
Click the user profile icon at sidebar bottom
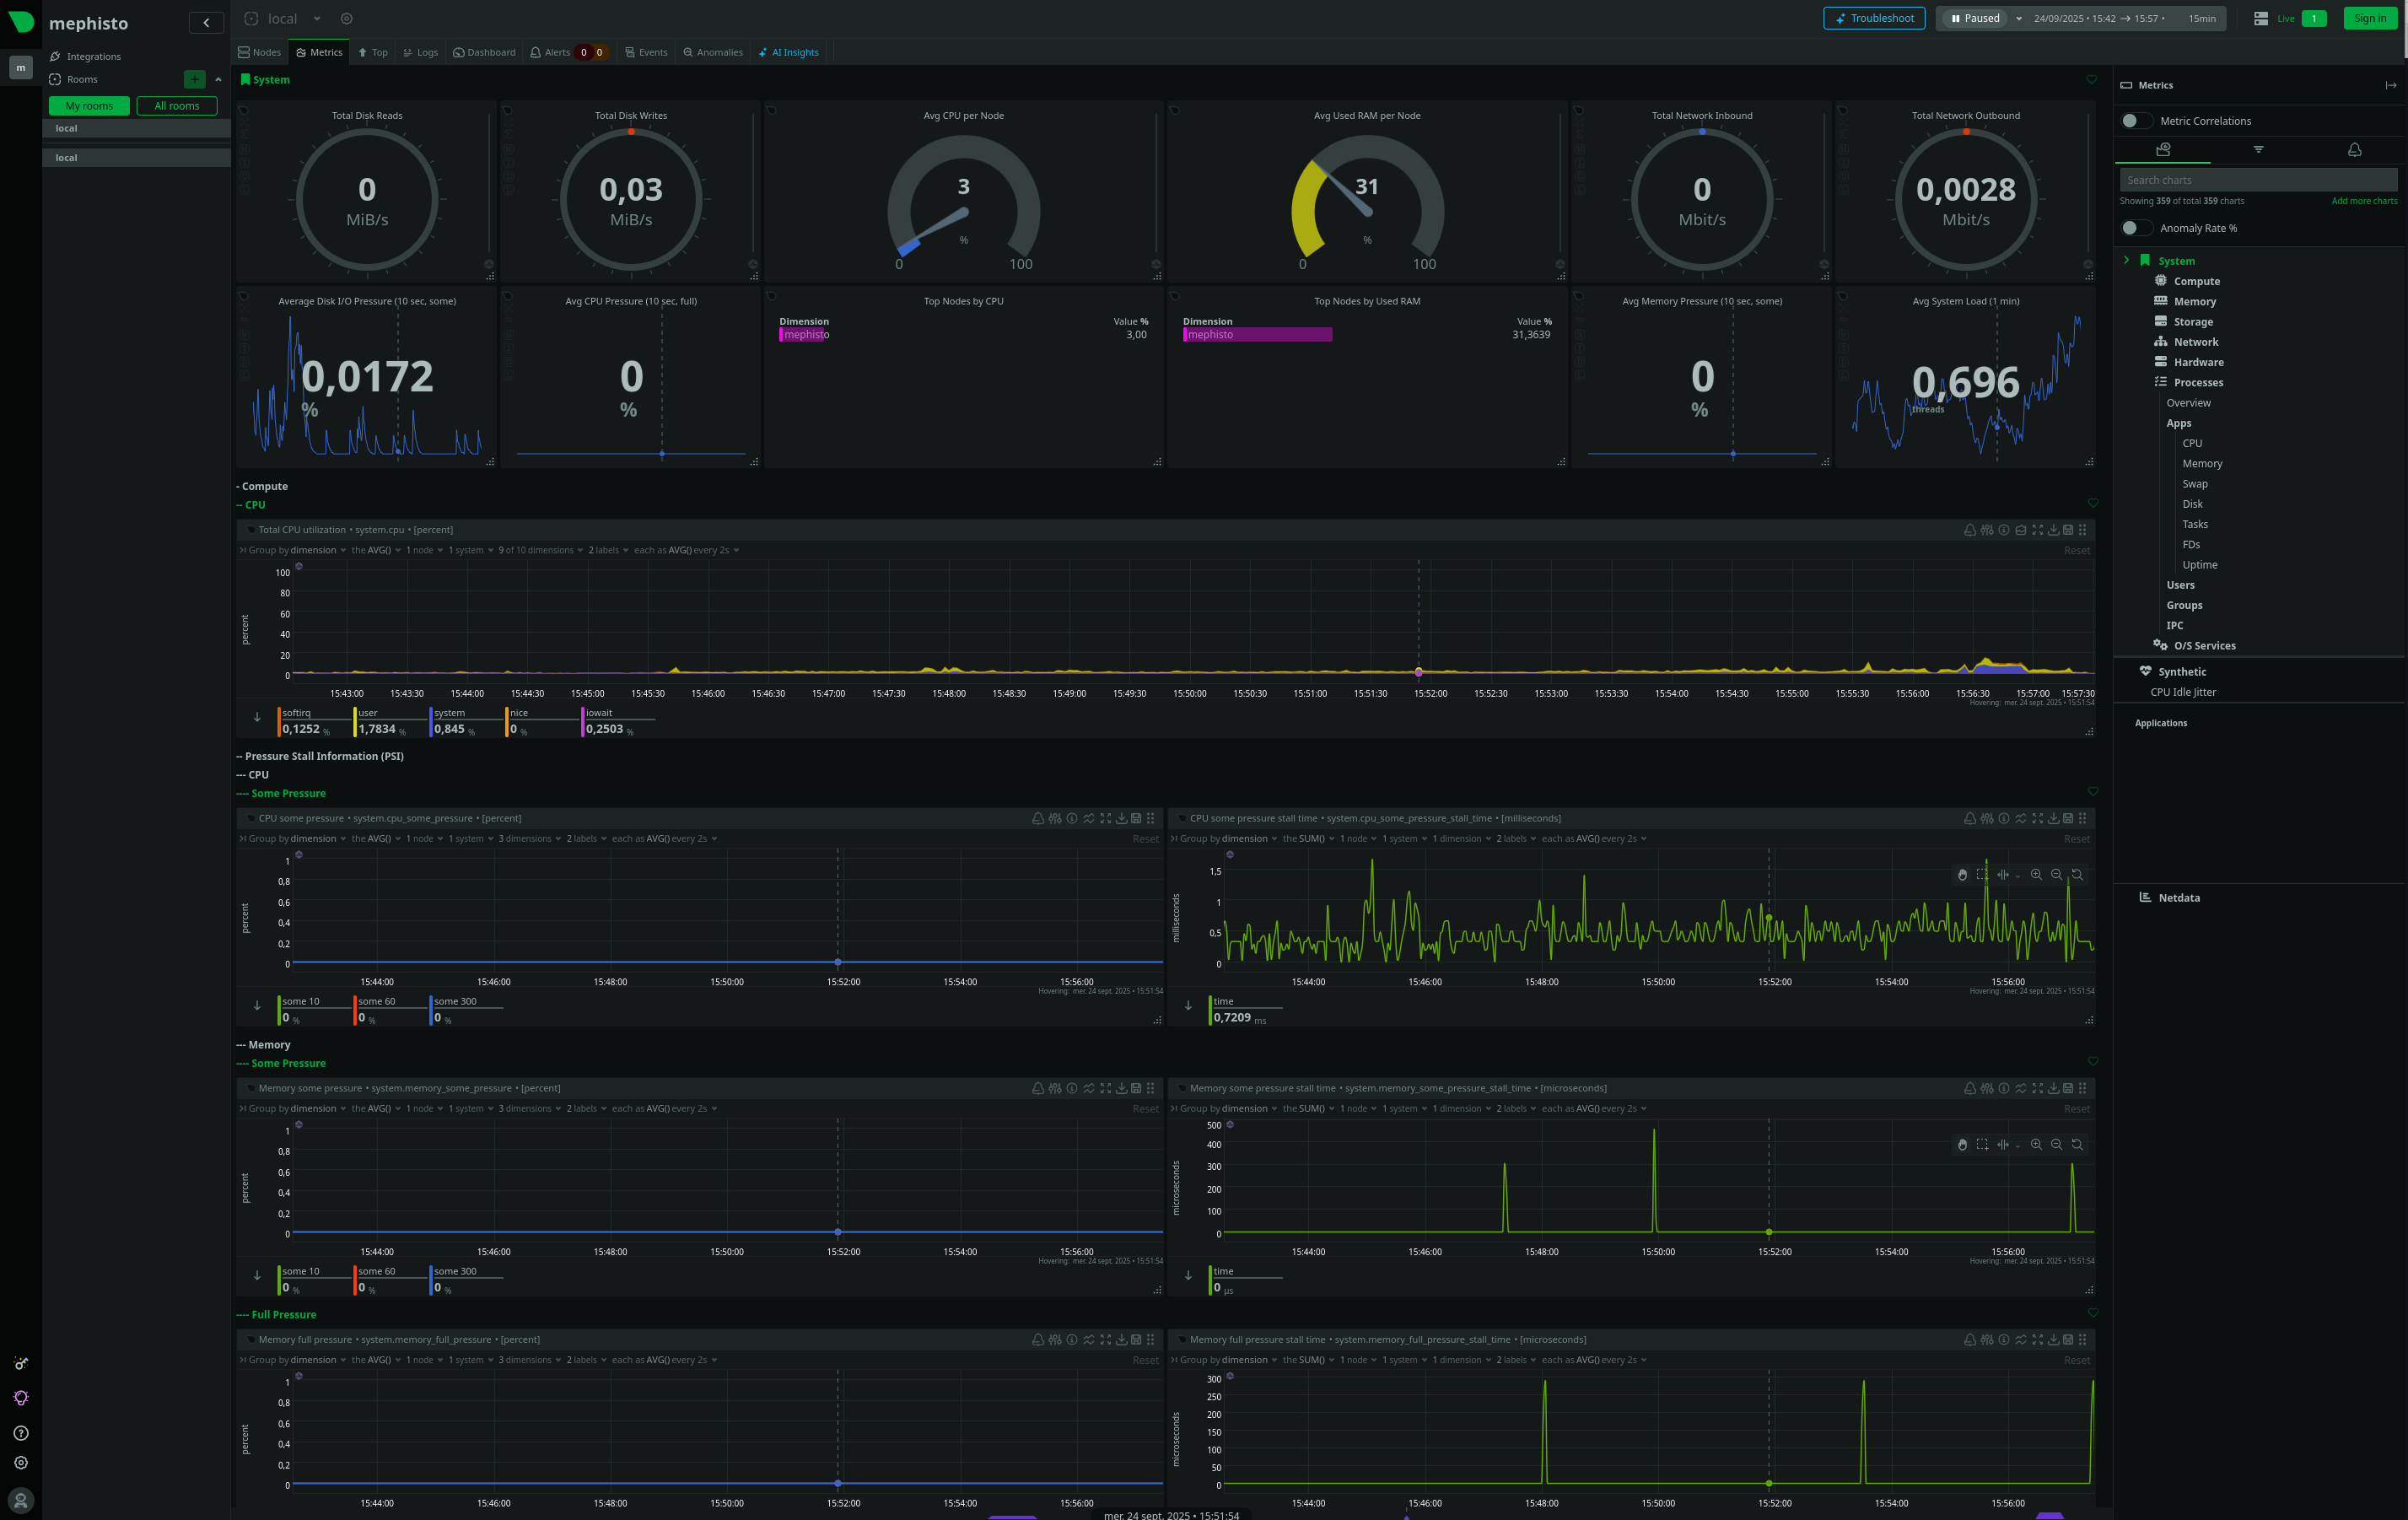pos(21,1500)
